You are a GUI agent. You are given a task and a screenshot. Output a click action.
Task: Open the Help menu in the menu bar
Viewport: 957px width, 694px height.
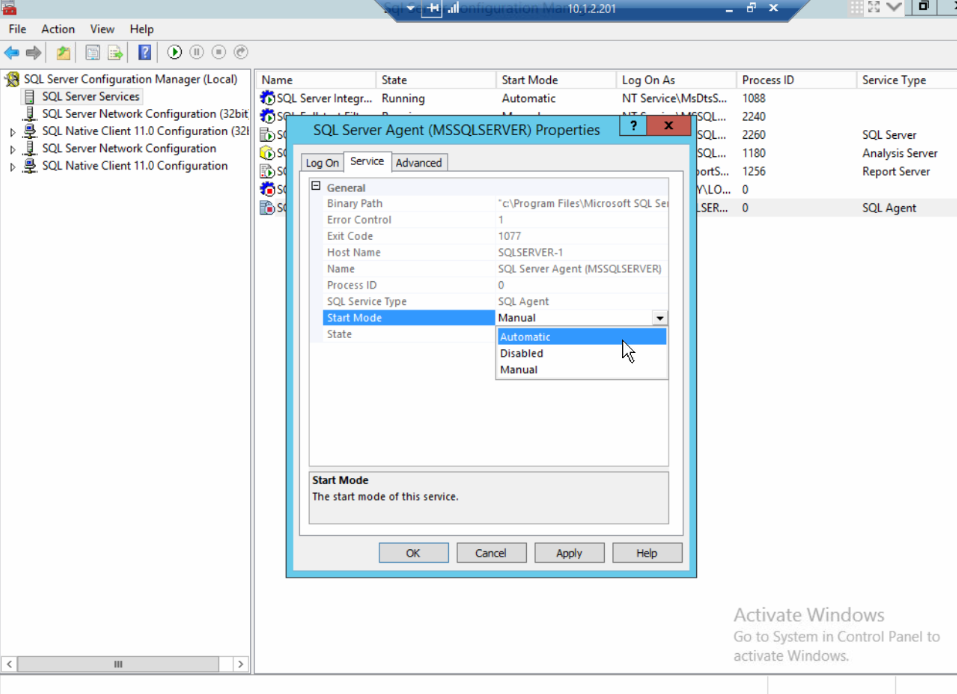142,29
